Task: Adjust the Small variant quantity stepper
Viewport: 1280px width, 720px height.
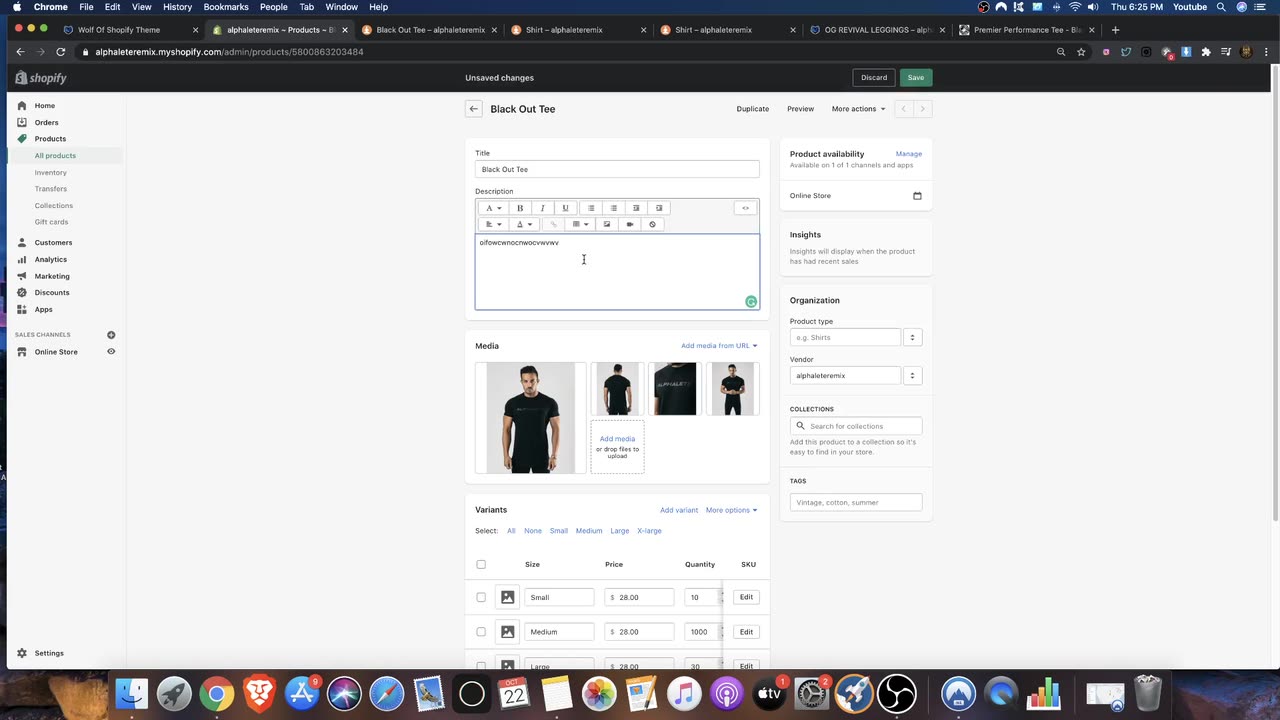Action: [721, 597]
